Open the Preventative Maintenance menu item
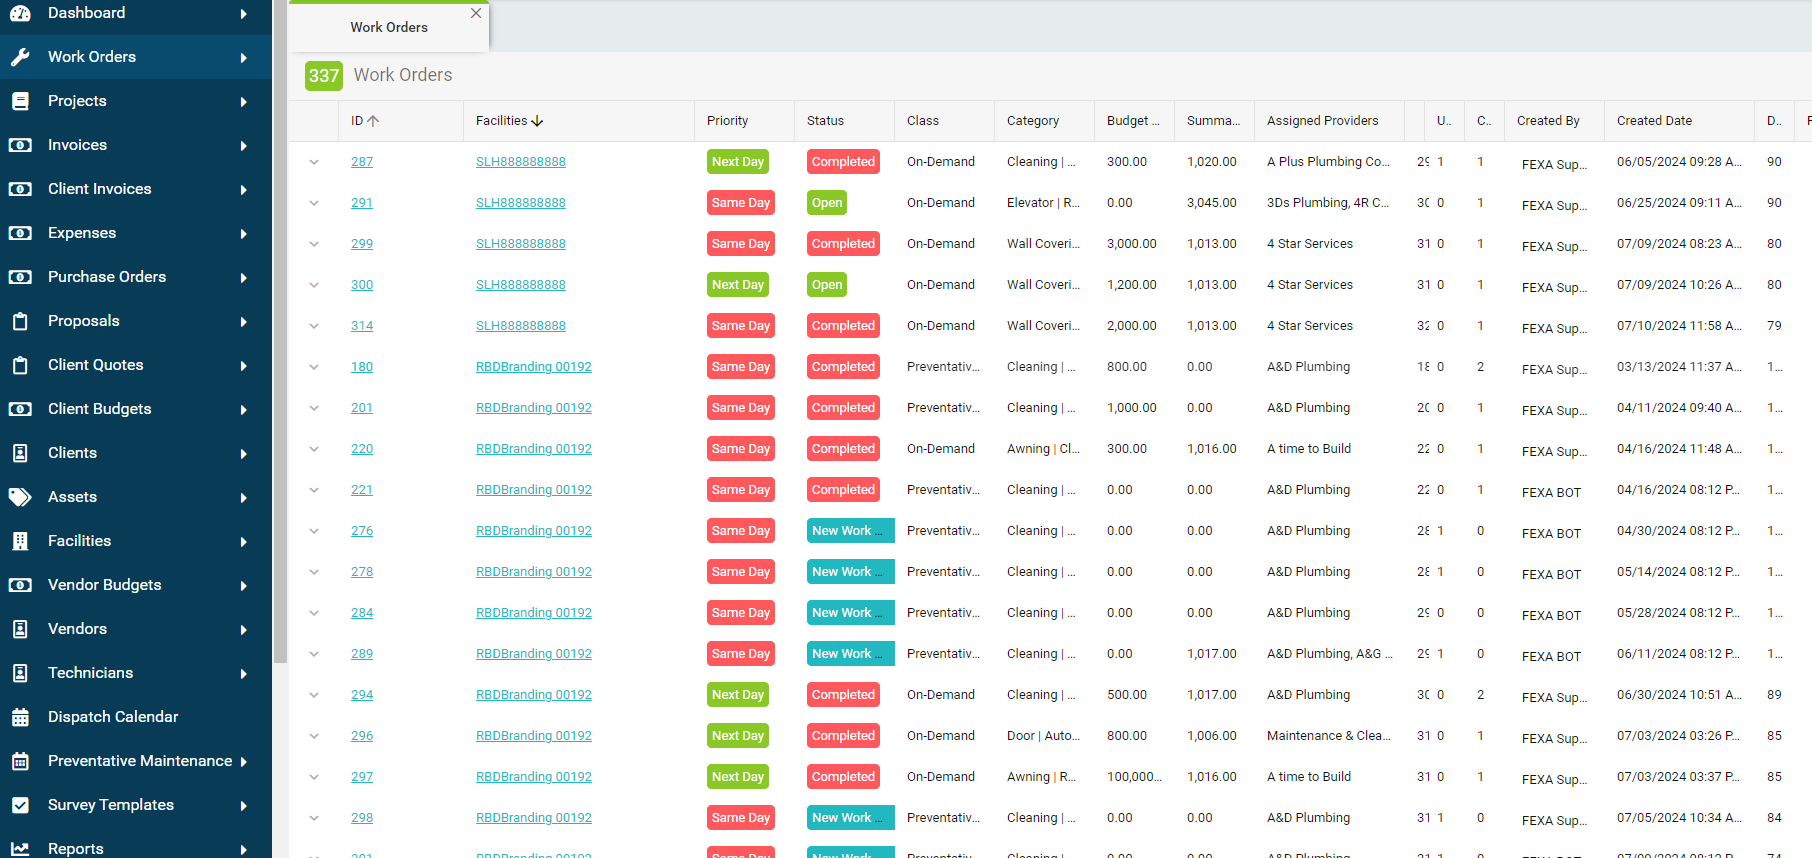Screen dimensions: 1812x858 point(140,761)
